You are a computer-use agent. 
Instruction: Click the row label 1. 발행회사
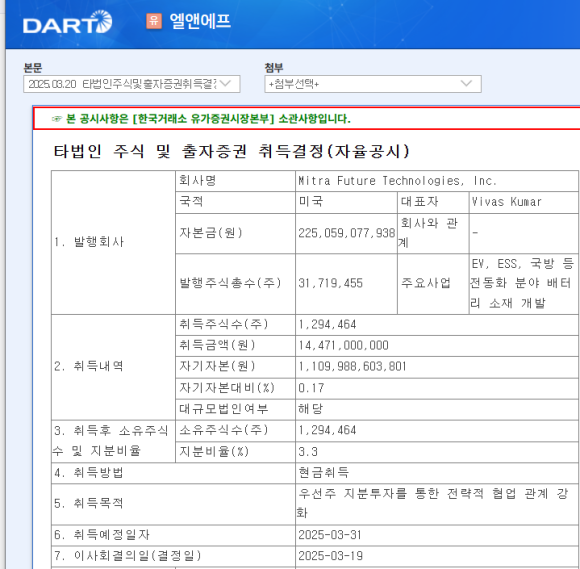point(89,242)
